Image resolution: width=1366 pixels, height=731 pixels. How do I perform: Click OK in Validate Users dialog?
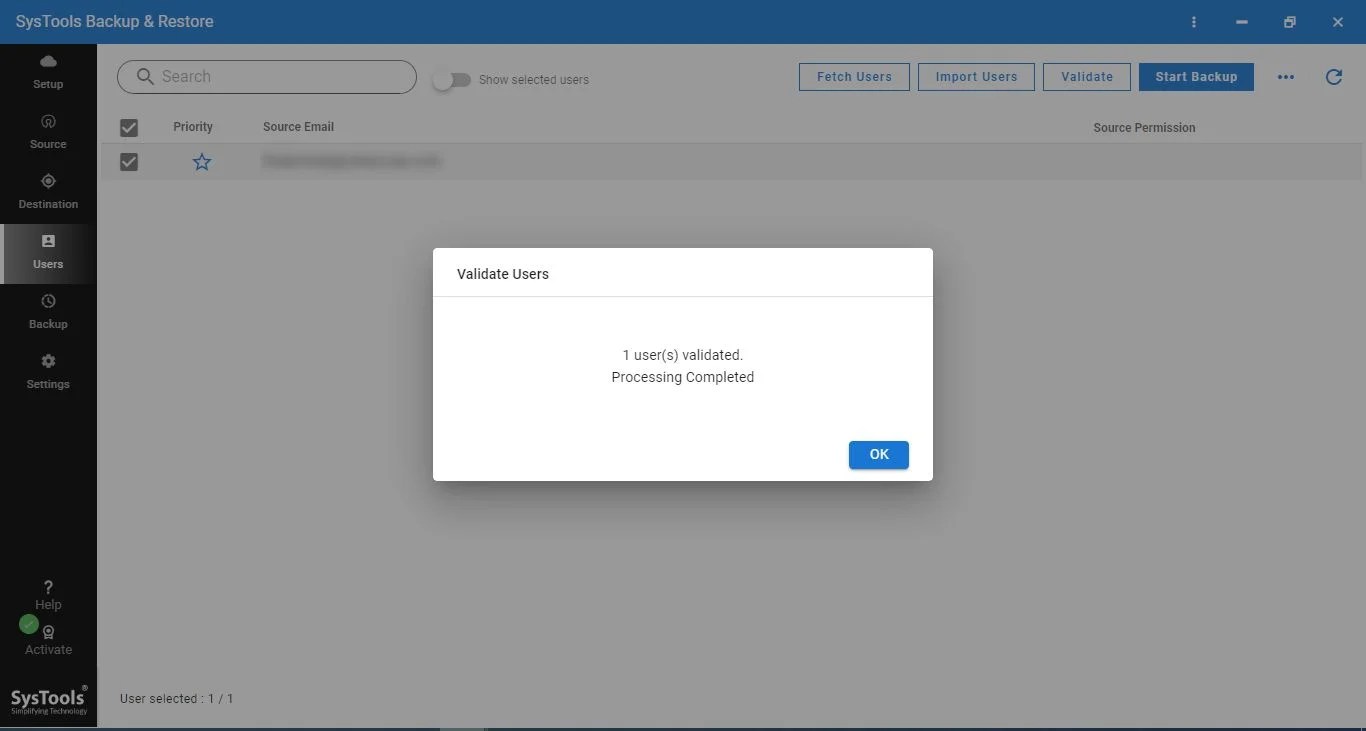pyautogui.click(x=878, y=455)
